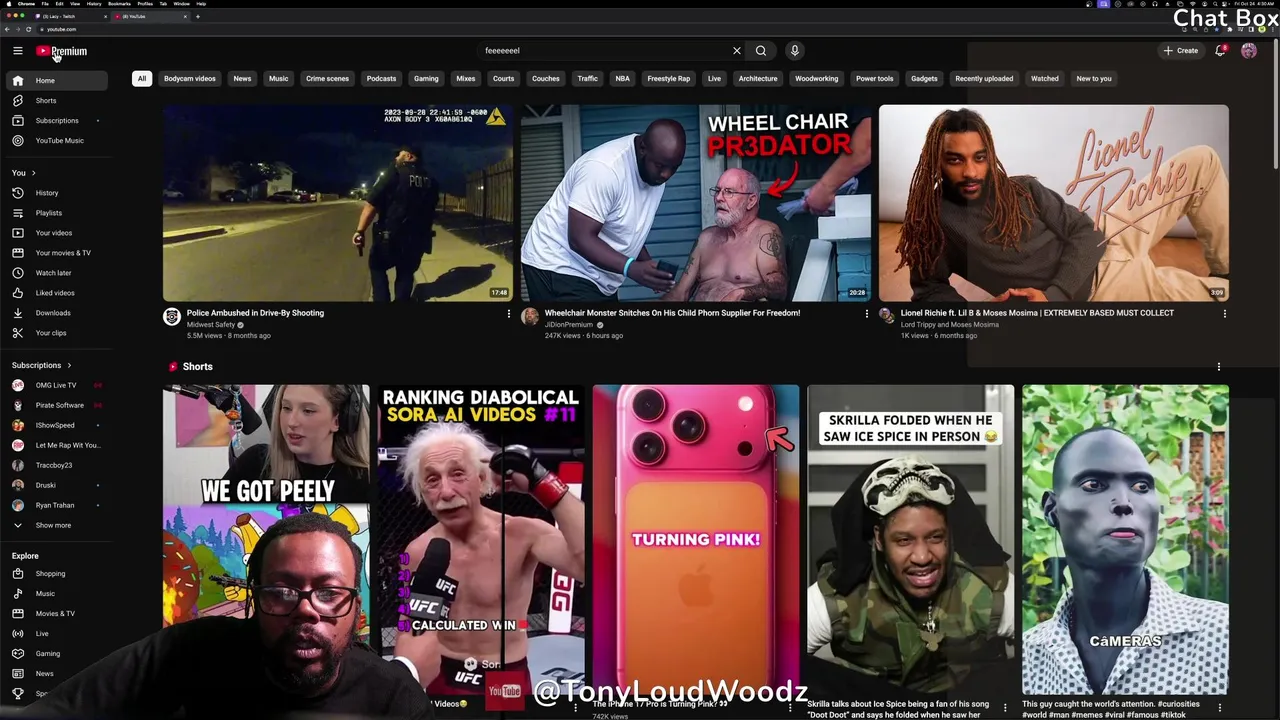Open Midwest Safety channel avatar
1280x720 pixels.
(x=172, y=316)
